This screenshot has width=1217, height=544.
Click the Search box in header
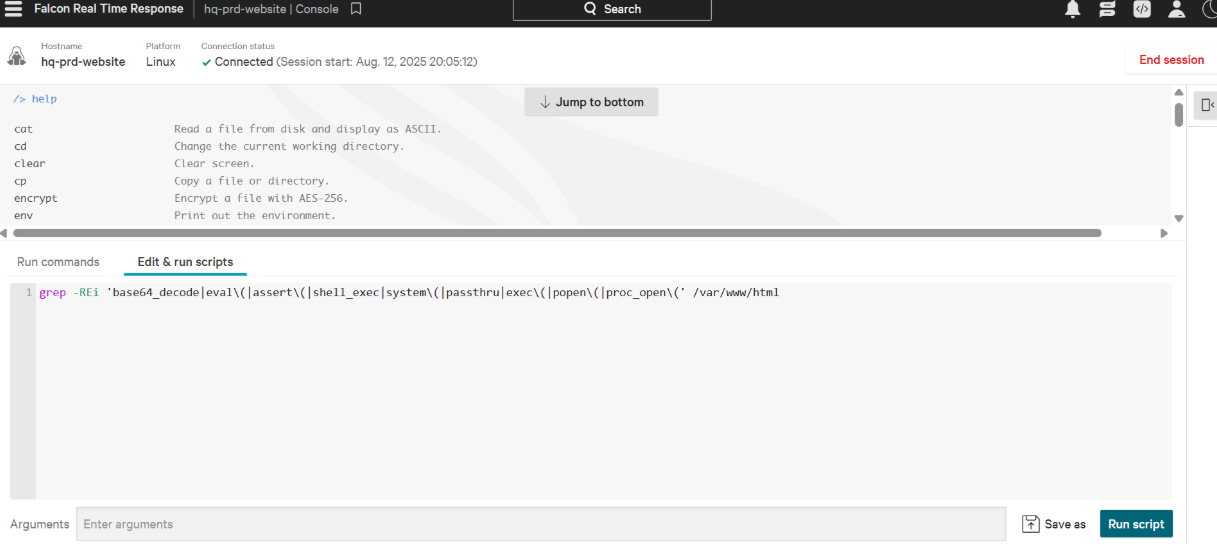(x=612, y=9)
